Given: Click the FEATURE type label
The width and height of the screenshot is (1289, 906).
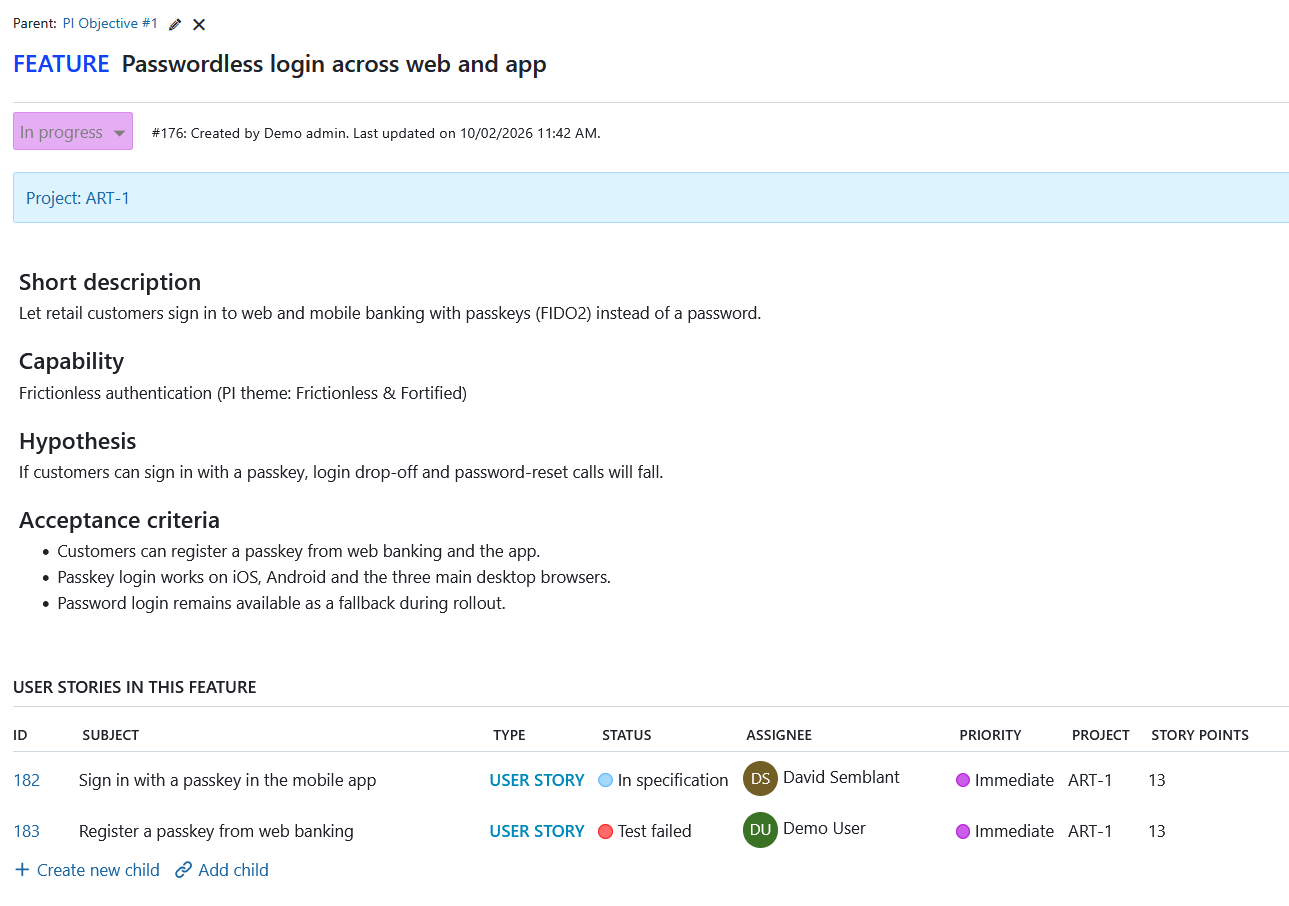Looking at the screenshot, I should coord(61,64).
